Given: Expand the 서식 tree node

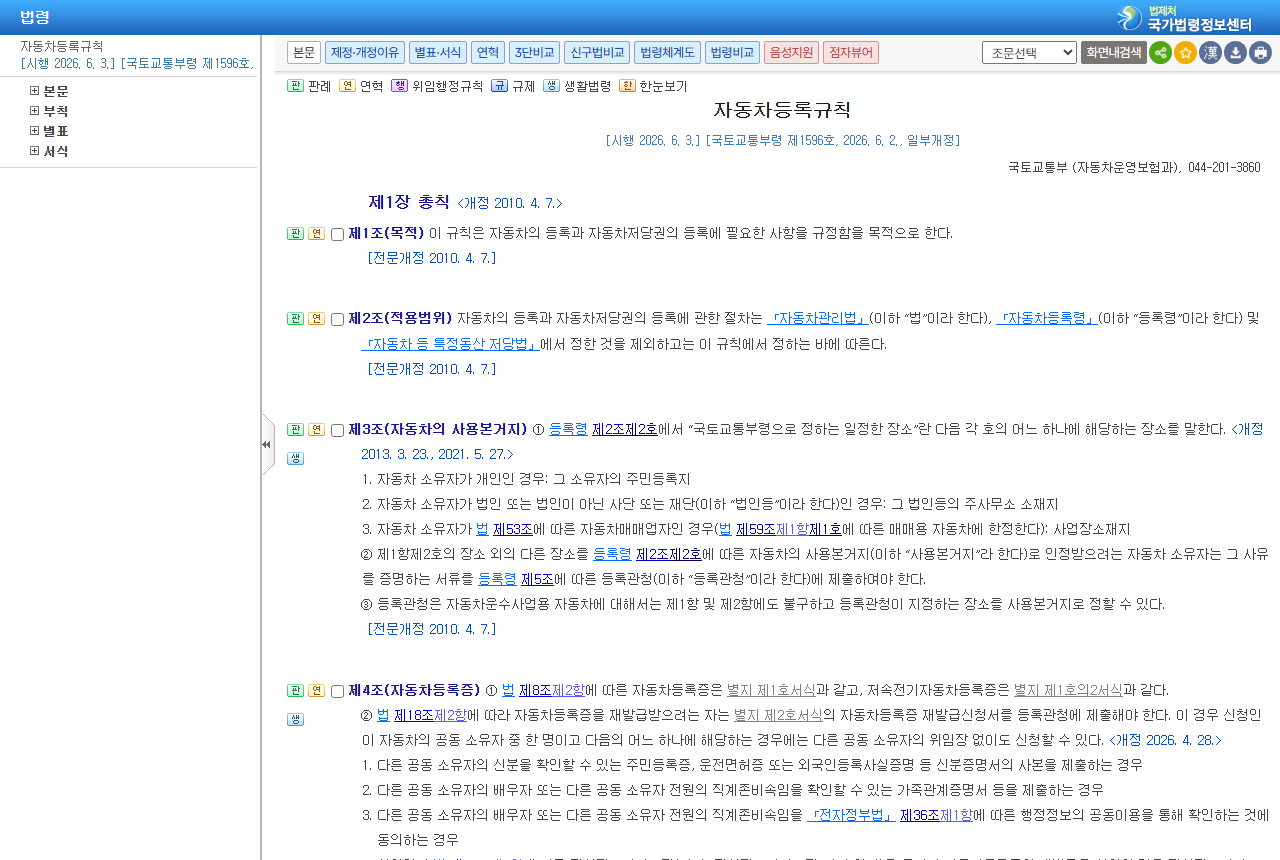Looking at the screenshot, I should tap(35, 151).
